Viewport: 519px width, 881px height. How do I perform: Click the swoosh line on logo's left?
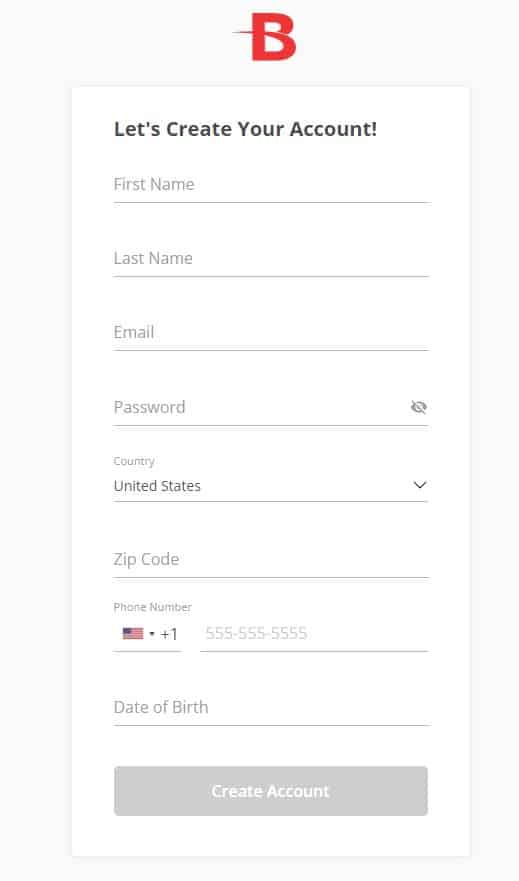(x=243, y=33)
